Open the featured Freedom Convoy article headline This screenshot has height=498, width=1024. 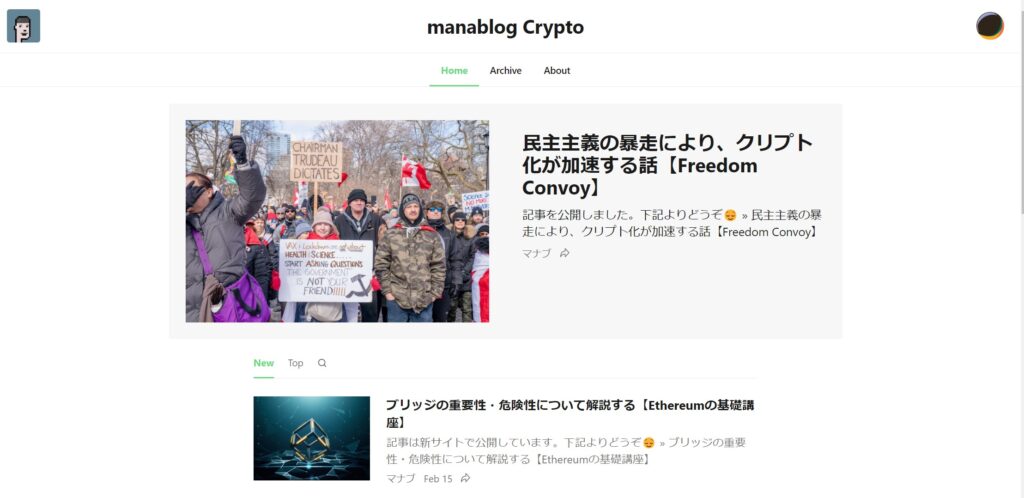tap(667, 165)
